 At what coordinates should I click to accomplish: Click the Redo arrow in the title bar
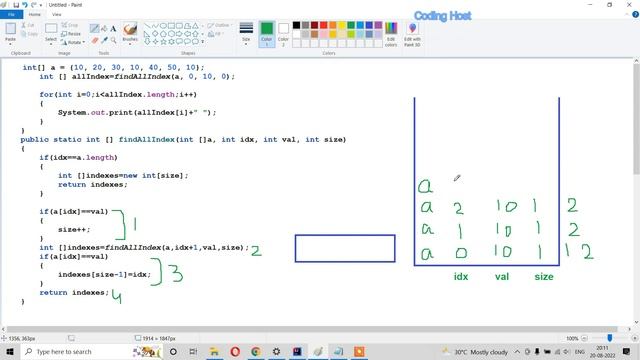point(34,5)
